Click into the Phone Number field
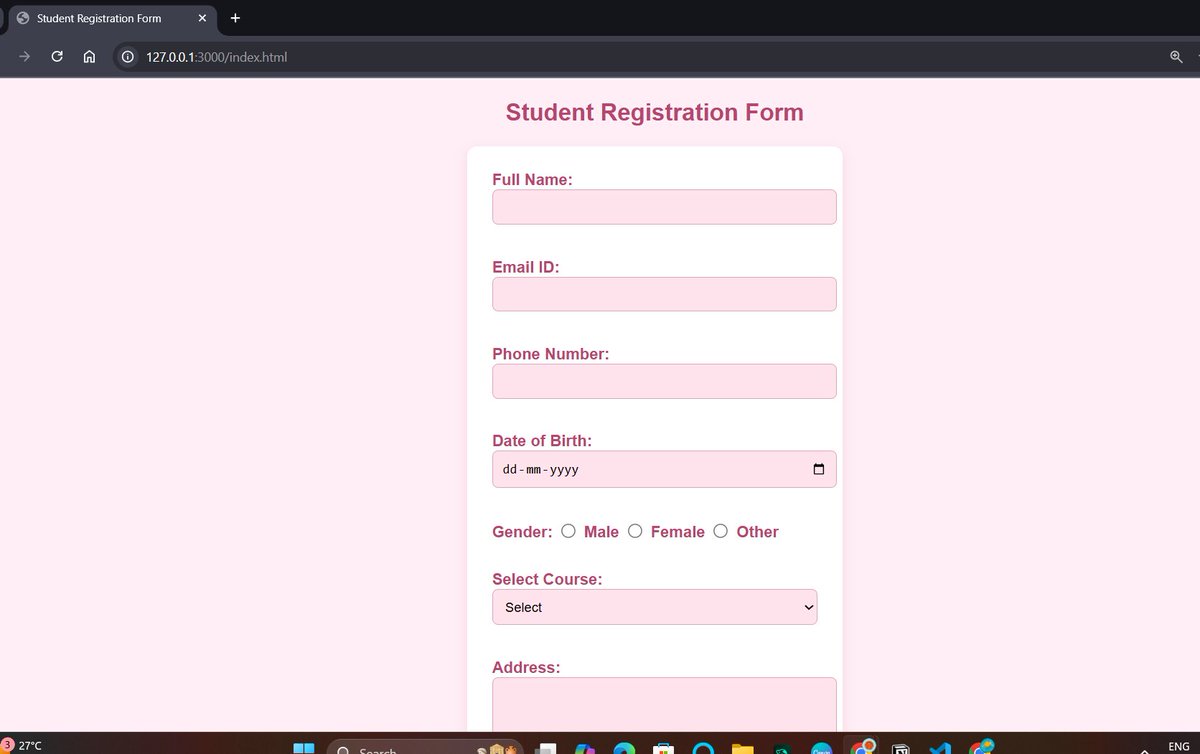The image size is (1200, 754). pos(664,381)
